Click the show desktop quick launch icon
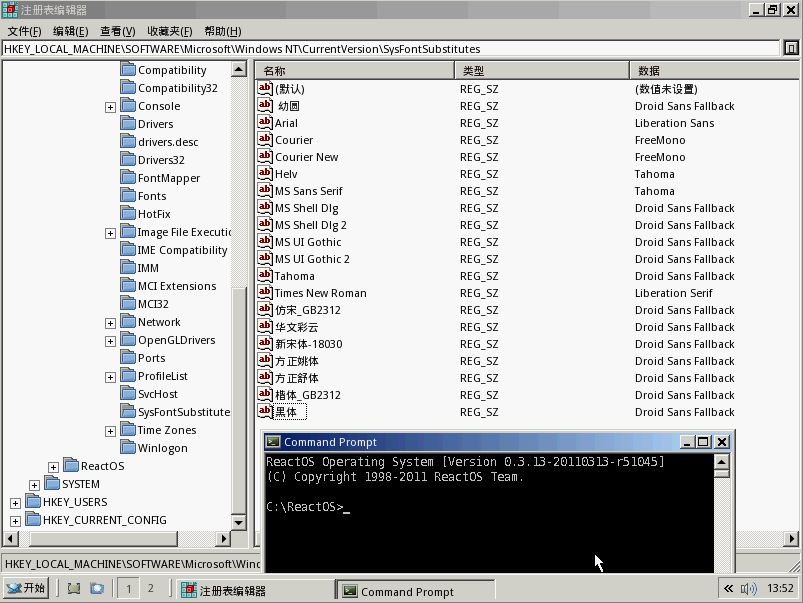 tap(74, 589)
